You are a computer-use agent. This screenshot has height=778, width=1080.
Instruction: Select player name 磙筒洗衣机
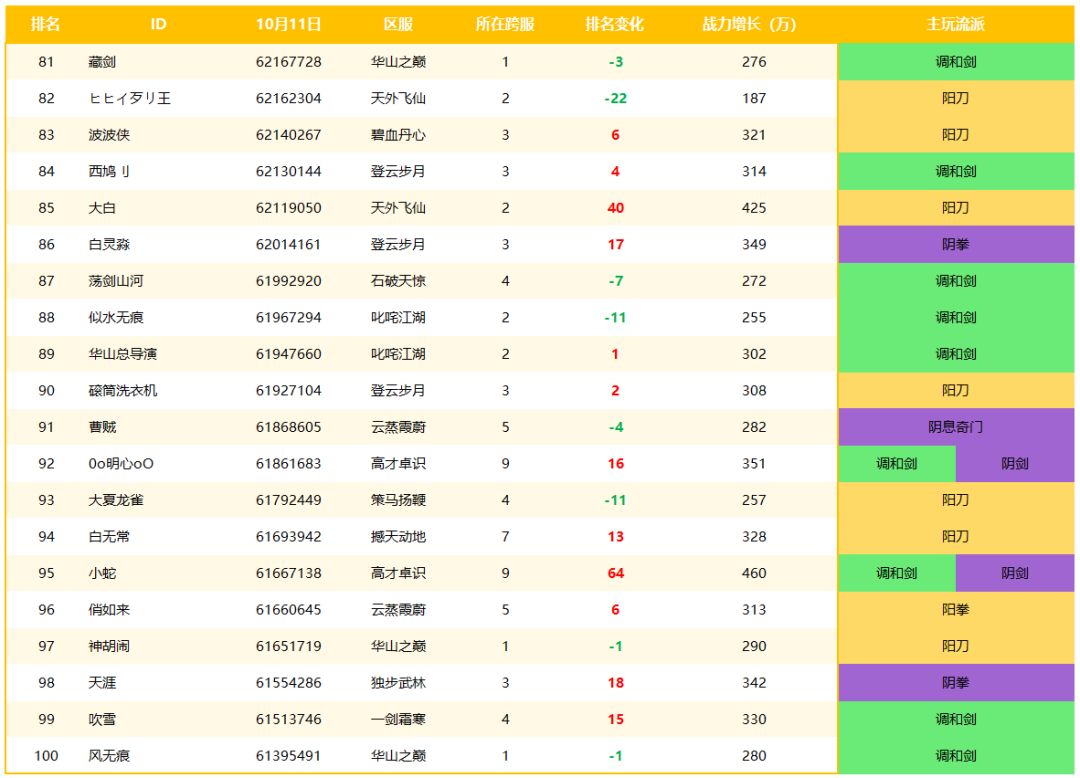(x=123, y=390)
